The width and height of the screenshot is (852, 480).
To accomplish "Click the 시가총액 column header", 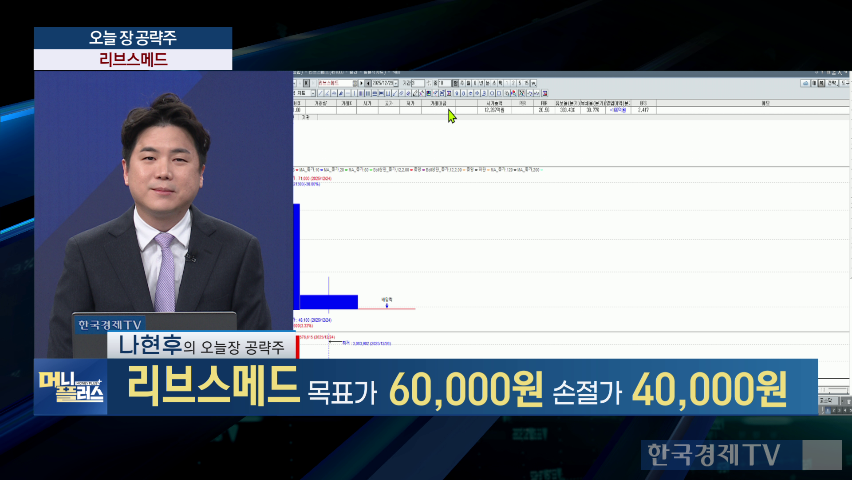I will [x=492, y=102].
